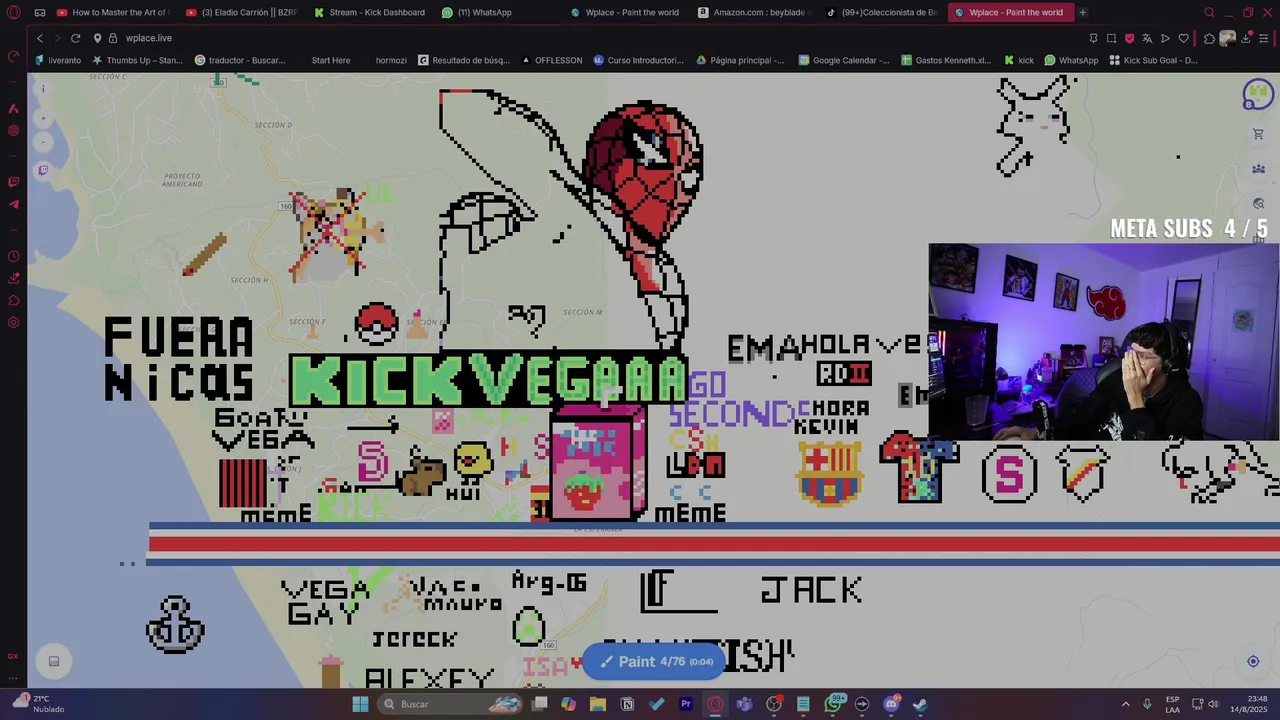This screenshot has width=1280, height=720.
Task: Click the Opera GX logo menu
Action: [14, 12]
